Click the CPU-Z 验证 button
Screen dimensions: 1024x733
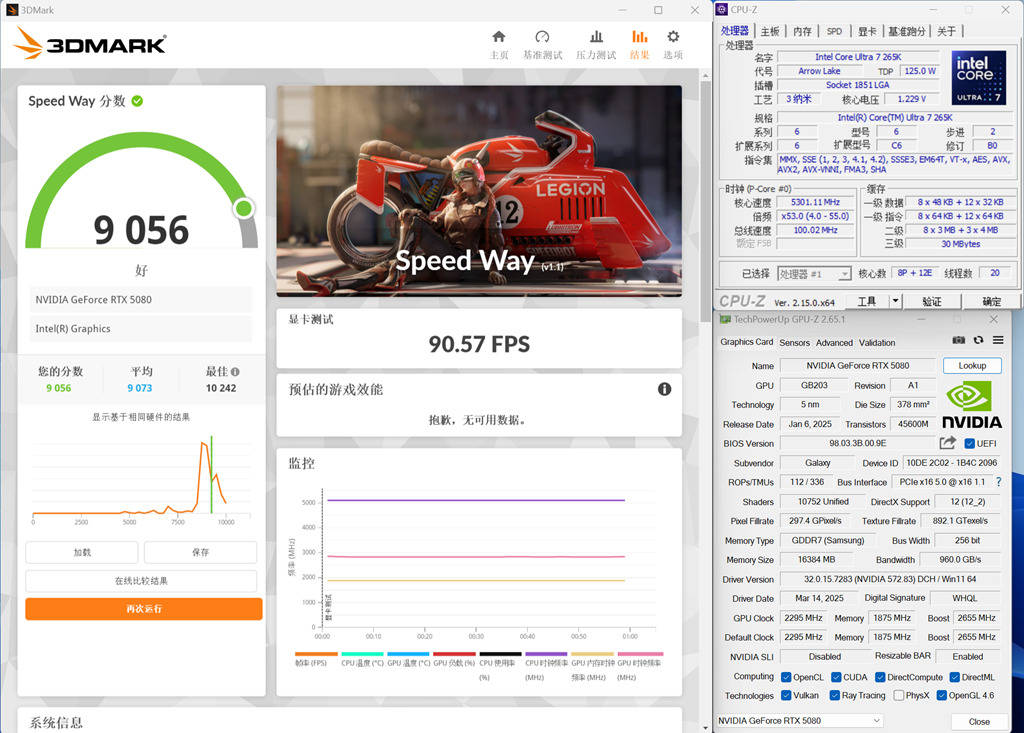point(932,301)
